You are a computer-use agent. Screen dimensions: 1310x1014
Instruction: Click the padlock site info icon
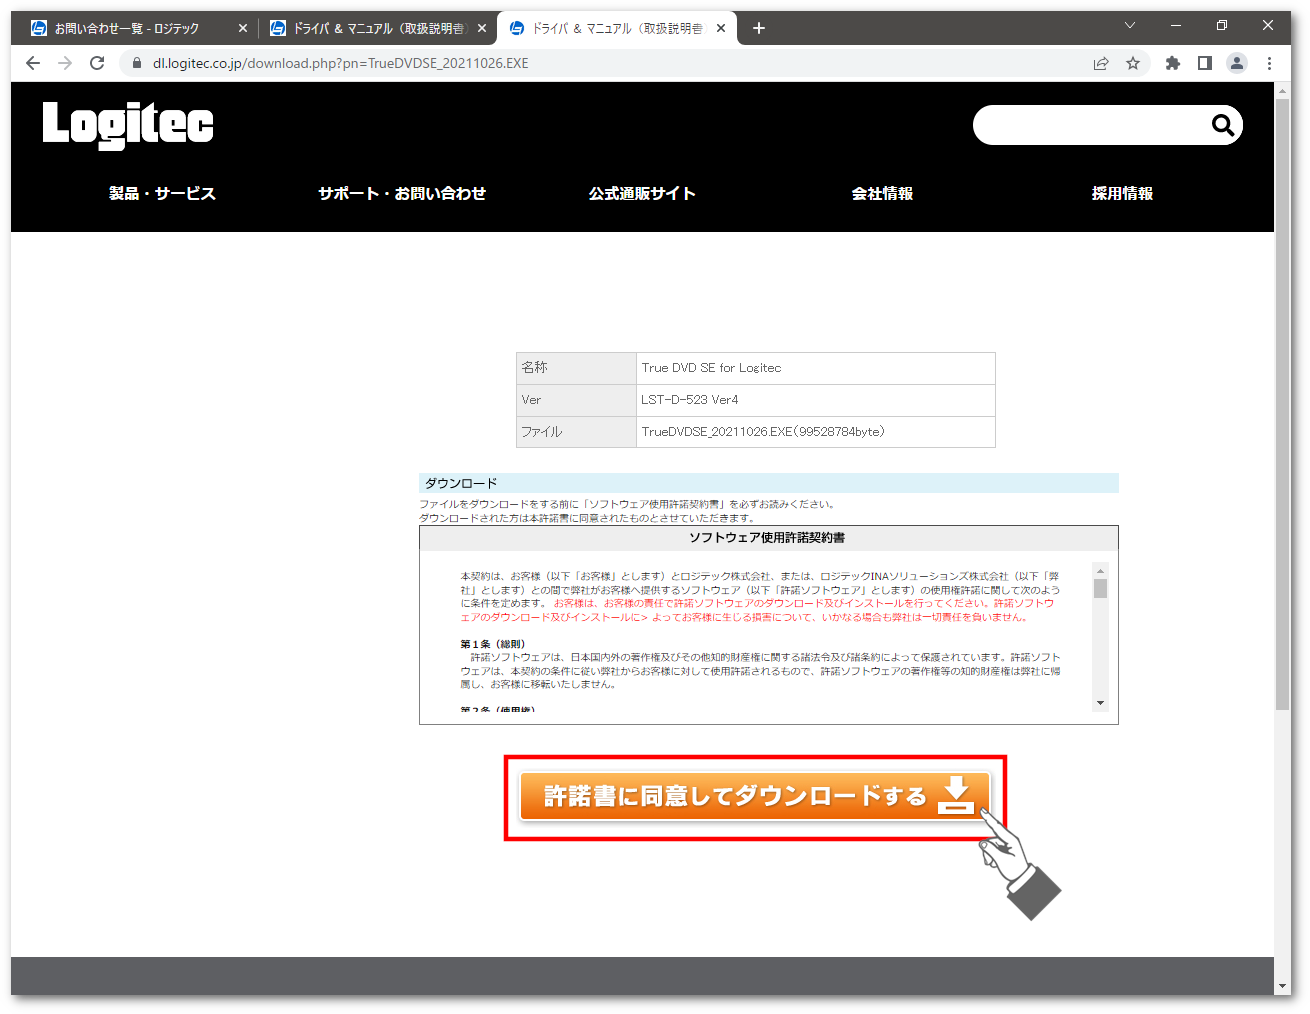point(137,63)
